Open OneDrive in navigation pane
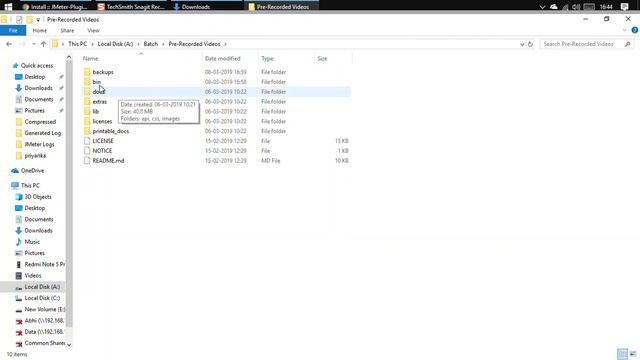Screen dimensions: 640x360 pyautogui.click(x=32, y=171)
